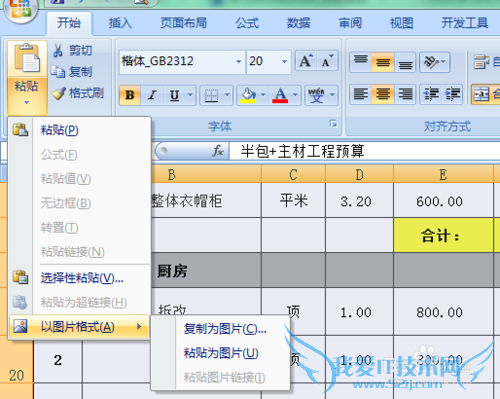Open the paste button dropdown arrow
The image size is (500, 399).
pyautogui.click(x=27, y=103)
